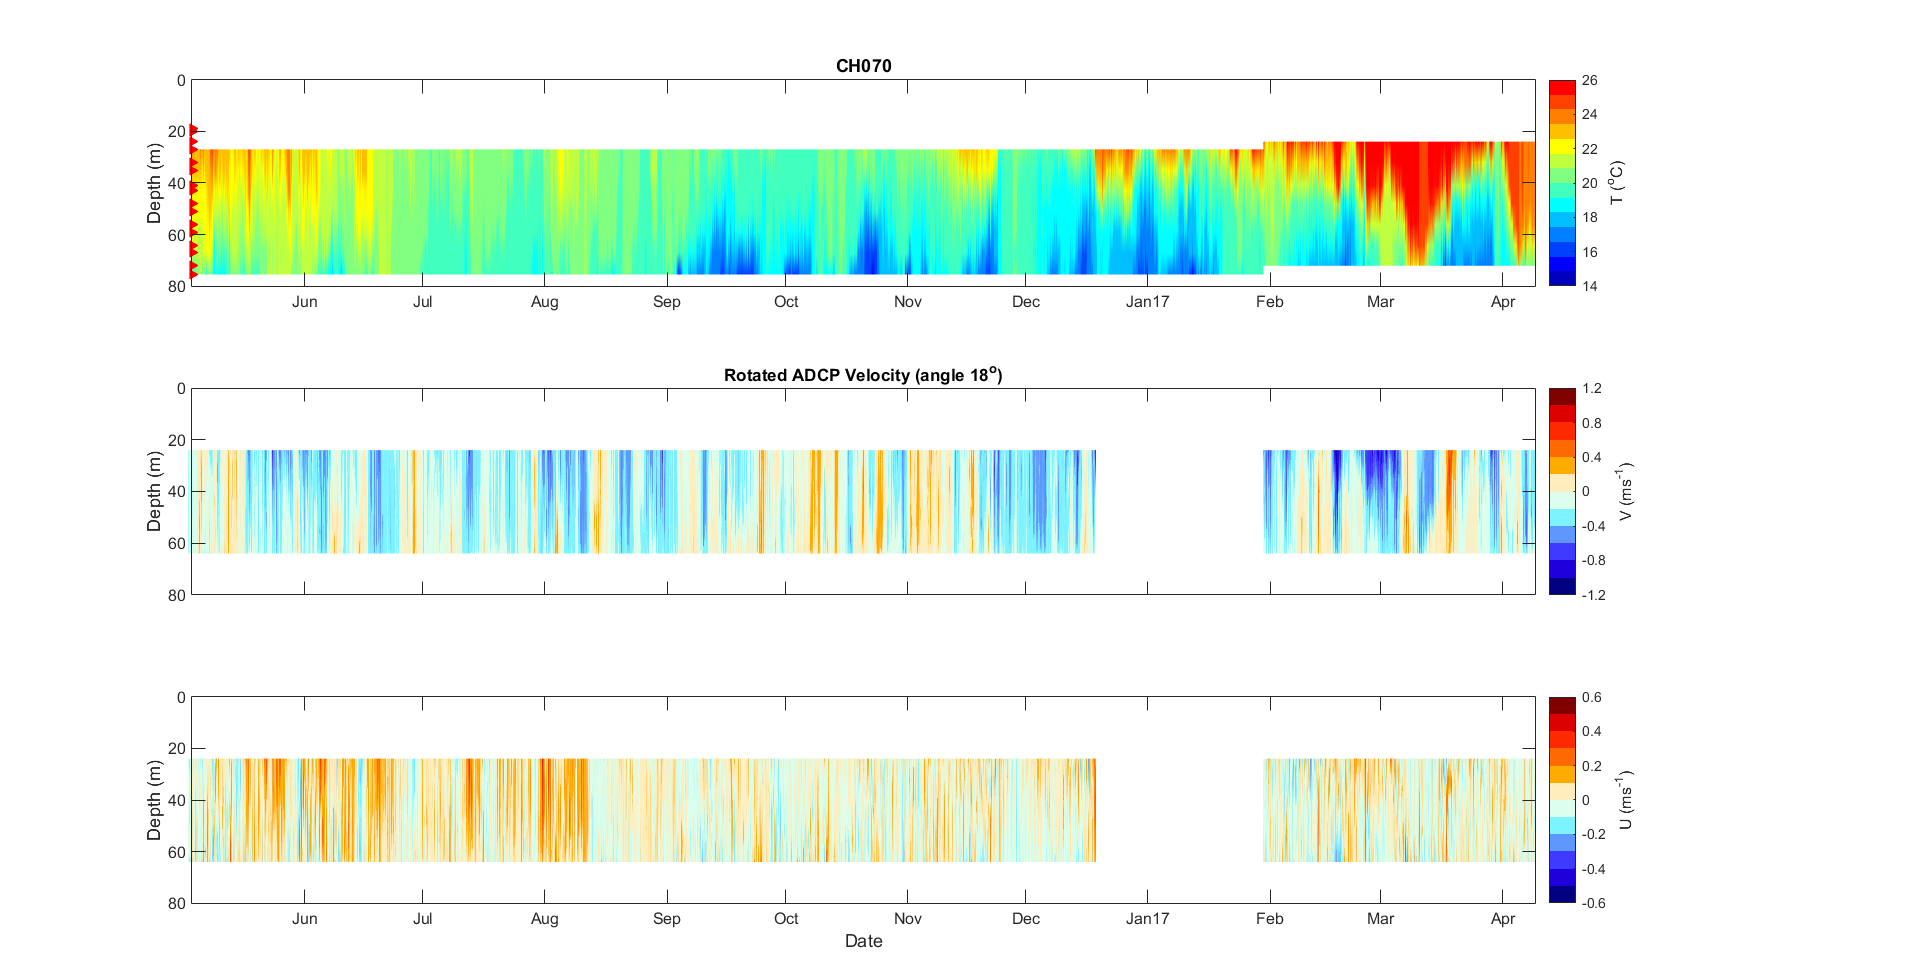Viewport: 1920px width, 964px height.
Task: Click Depth (m) label of temperature plot
Action: tap(154, 183)
